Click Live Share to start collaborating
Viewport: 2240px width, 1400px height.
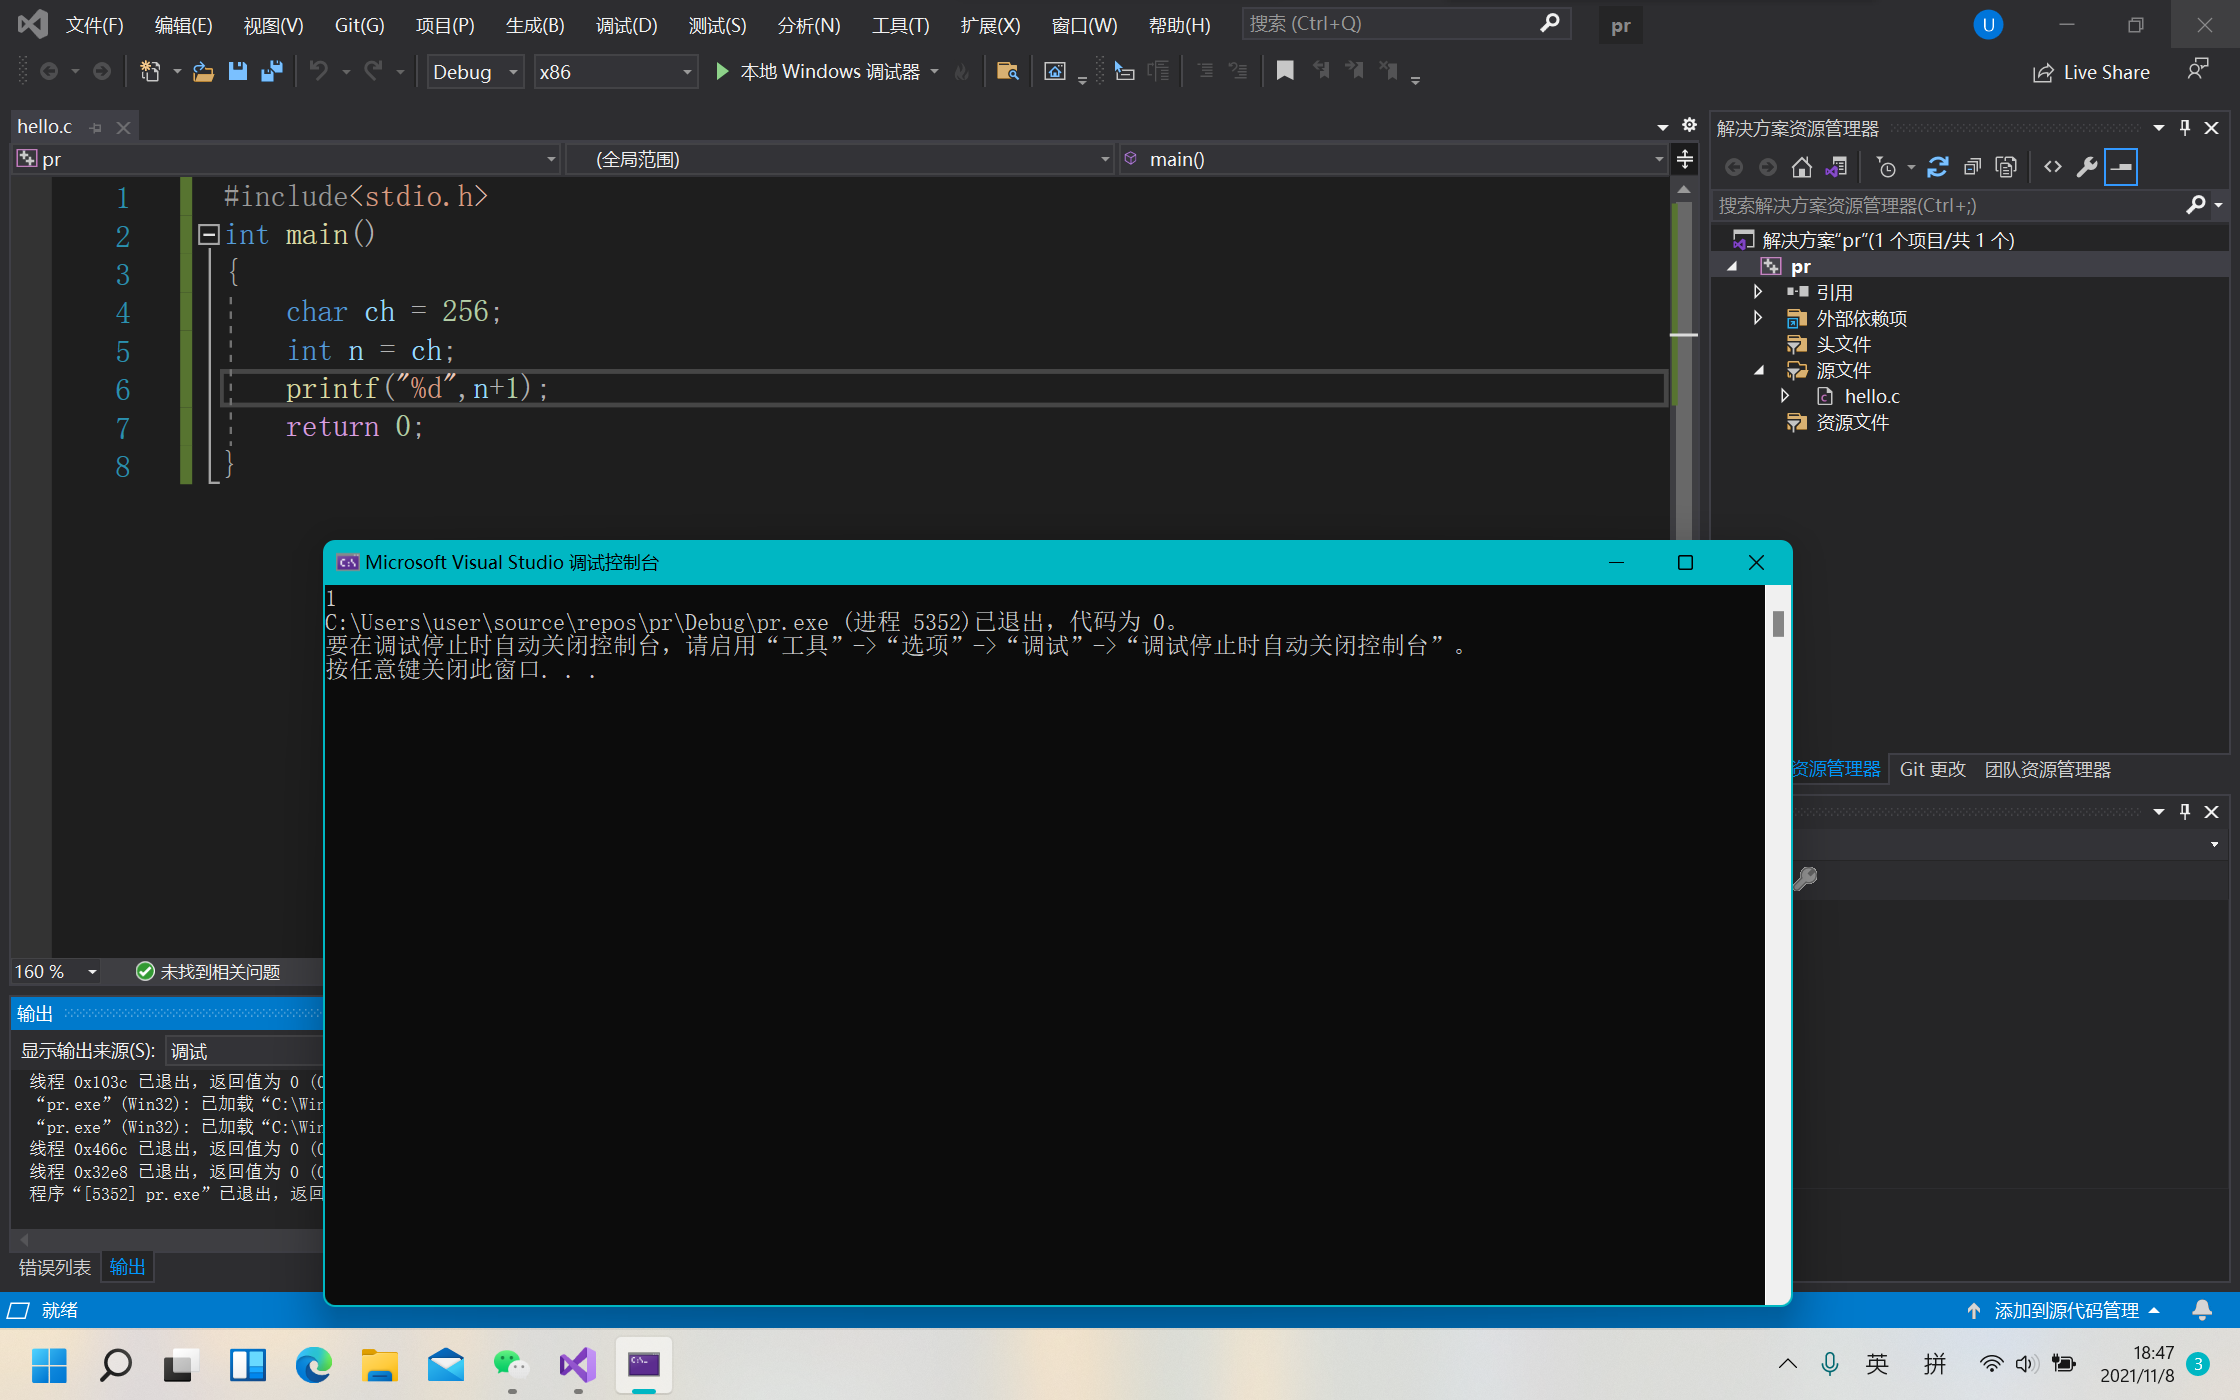click(2090, 71)
